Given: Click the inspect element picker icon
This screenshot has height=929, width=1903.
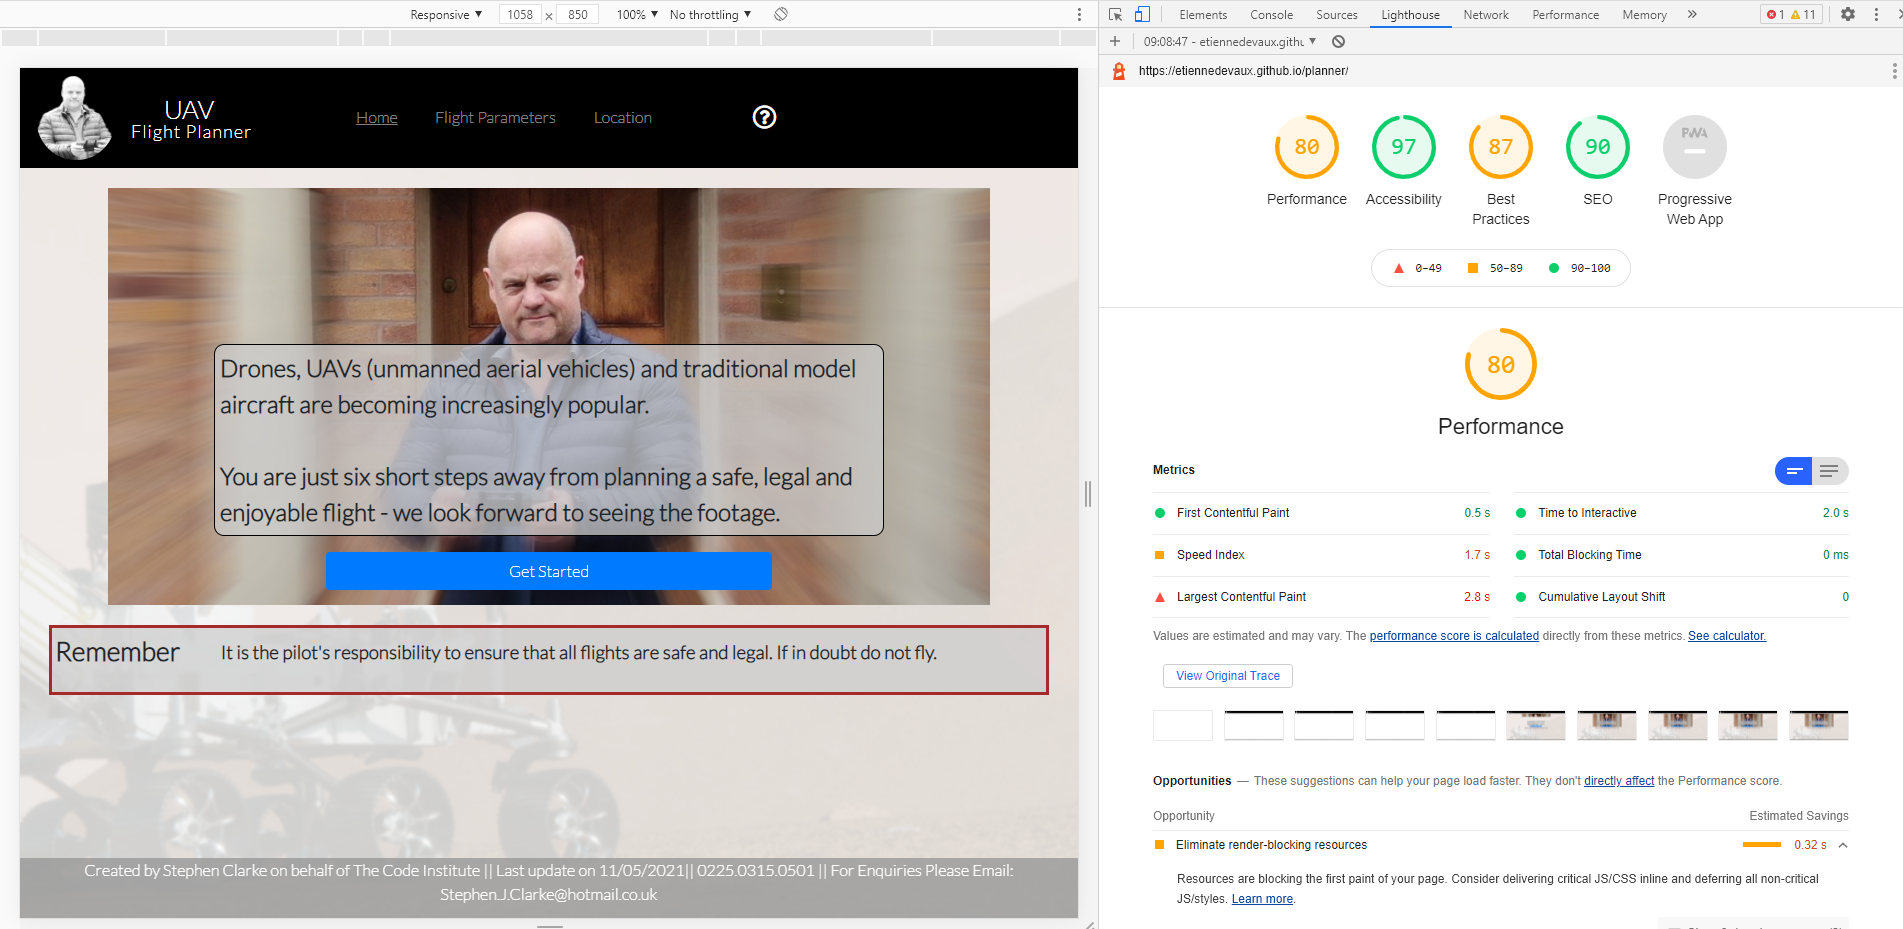Looking at the screenshot, I should [1115, 14].
